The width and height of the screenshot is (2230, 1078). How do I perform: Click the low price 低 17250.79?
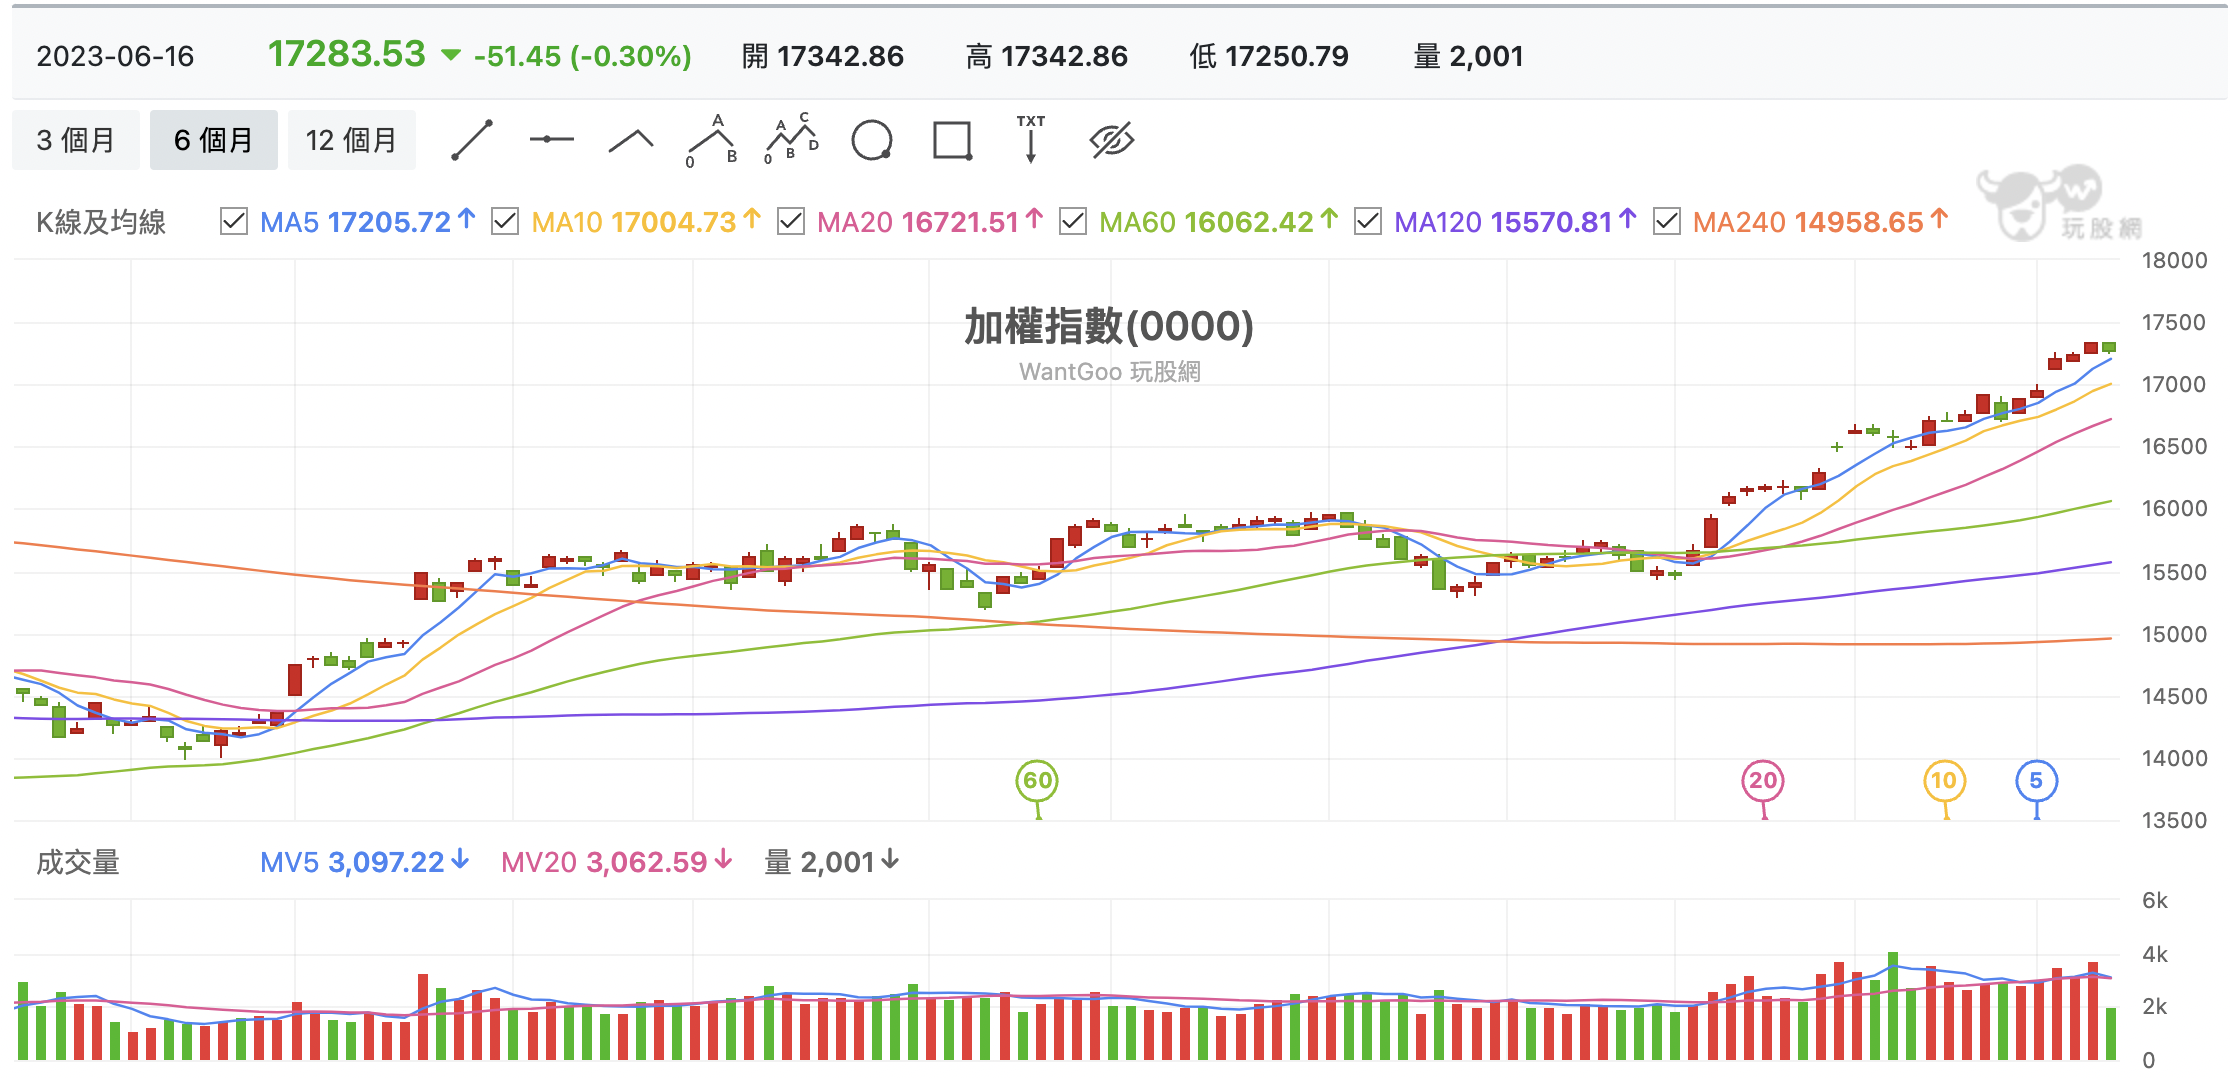click(1268, 56)
